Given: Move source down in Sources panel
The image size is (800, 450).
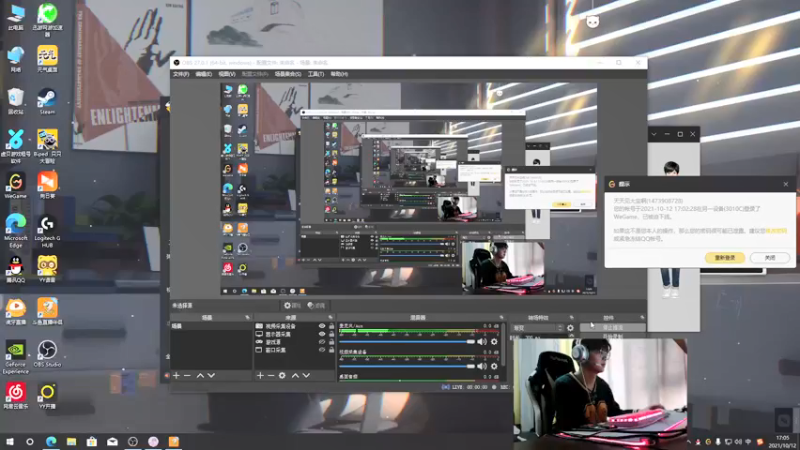Looking at the screenshot, I should pos(306,376).
